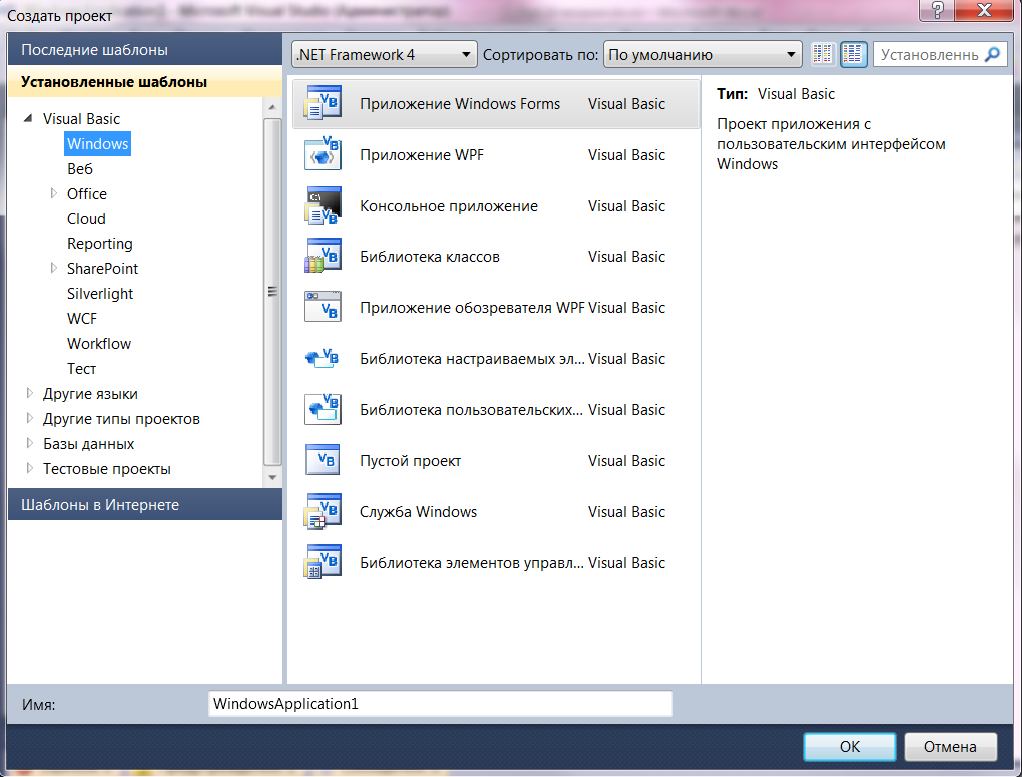Viewport: 1022px width, 777px height.
Task: Click the tree scrollbar up arrow
Action: click(x=272, y=107)
